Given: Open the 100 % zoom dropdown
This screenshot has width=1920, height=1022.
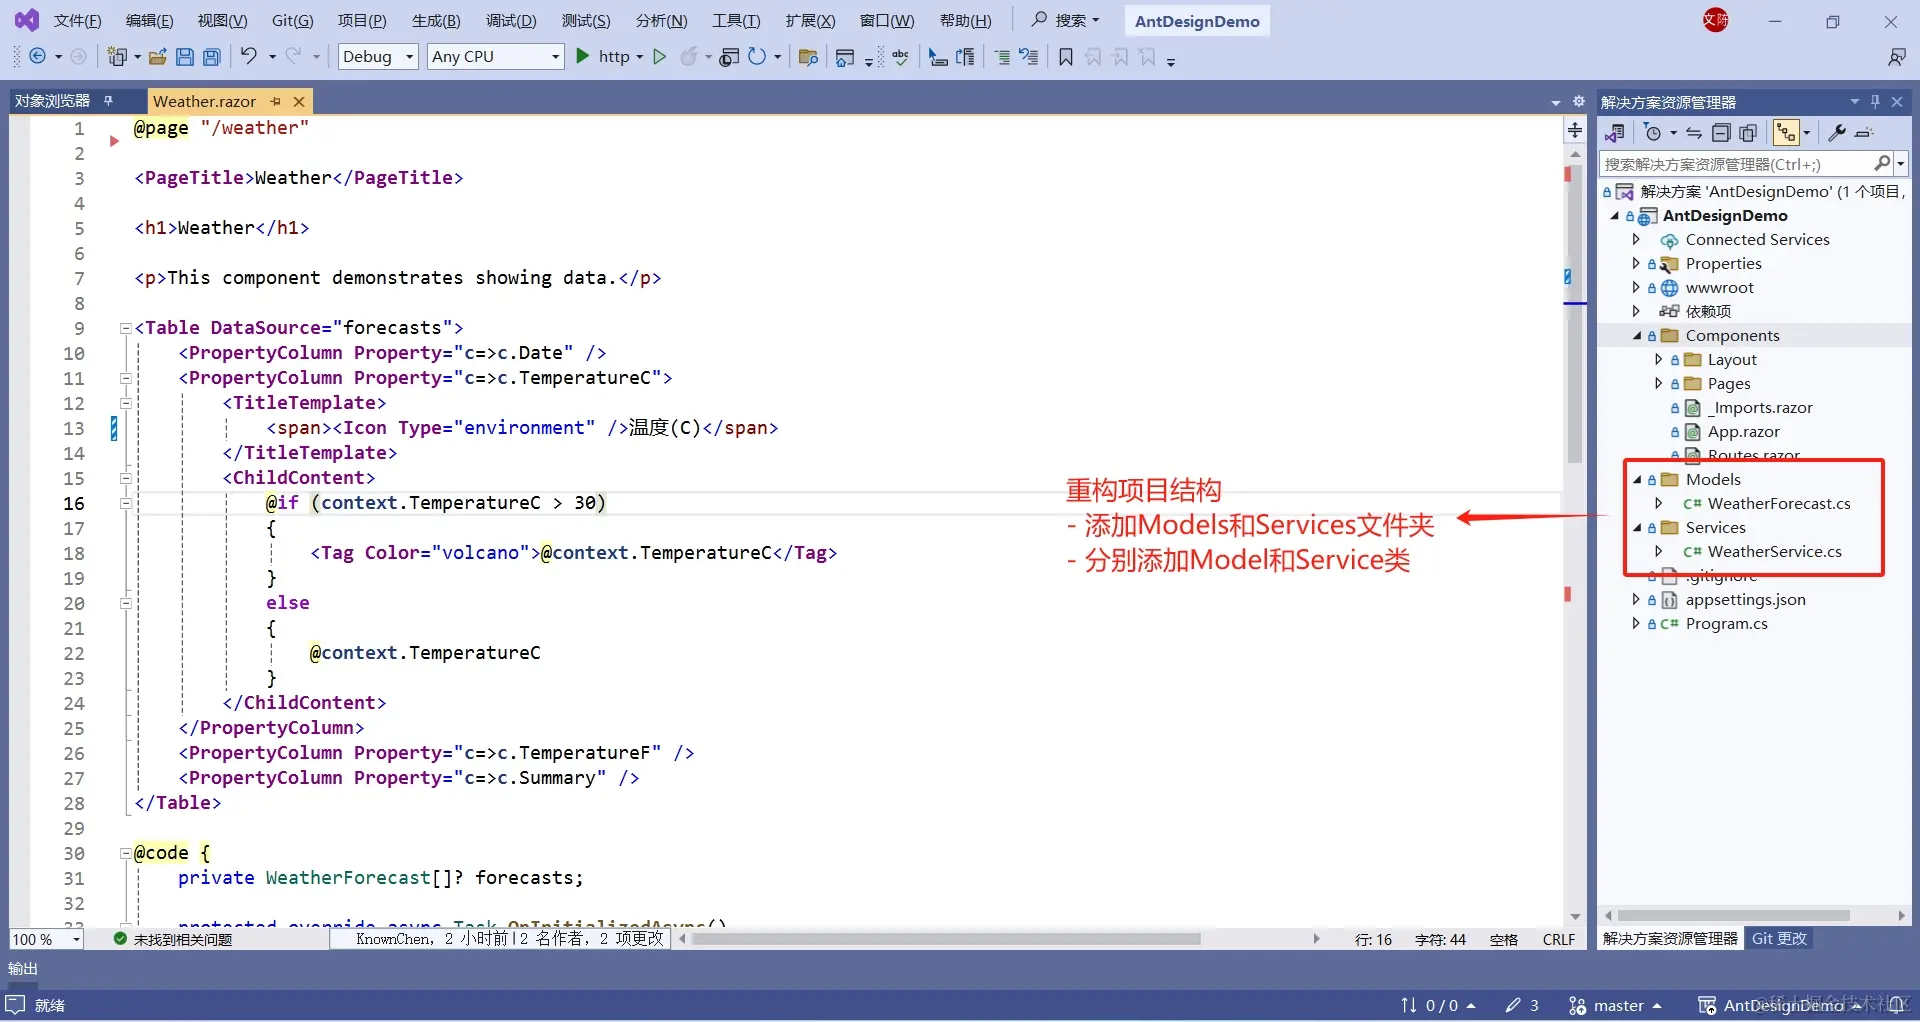Looking at the screenshot, I should click(x=46, y=940).
